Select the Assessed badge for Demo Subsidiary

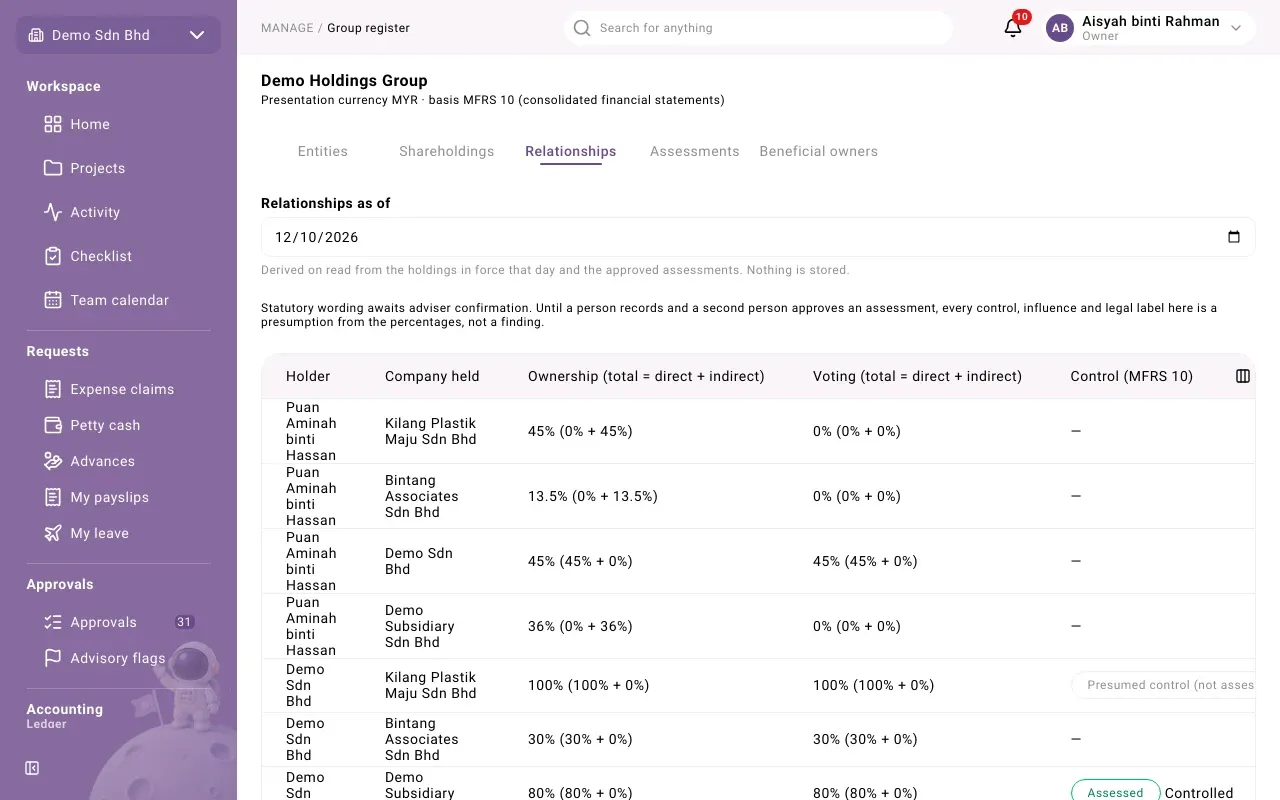(x=1115, y=793)
